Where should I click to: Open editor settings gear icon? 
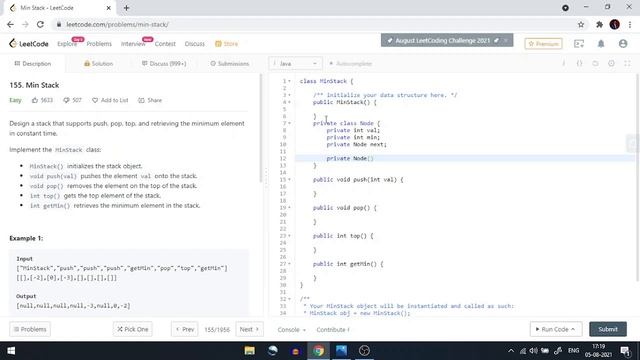611,63
